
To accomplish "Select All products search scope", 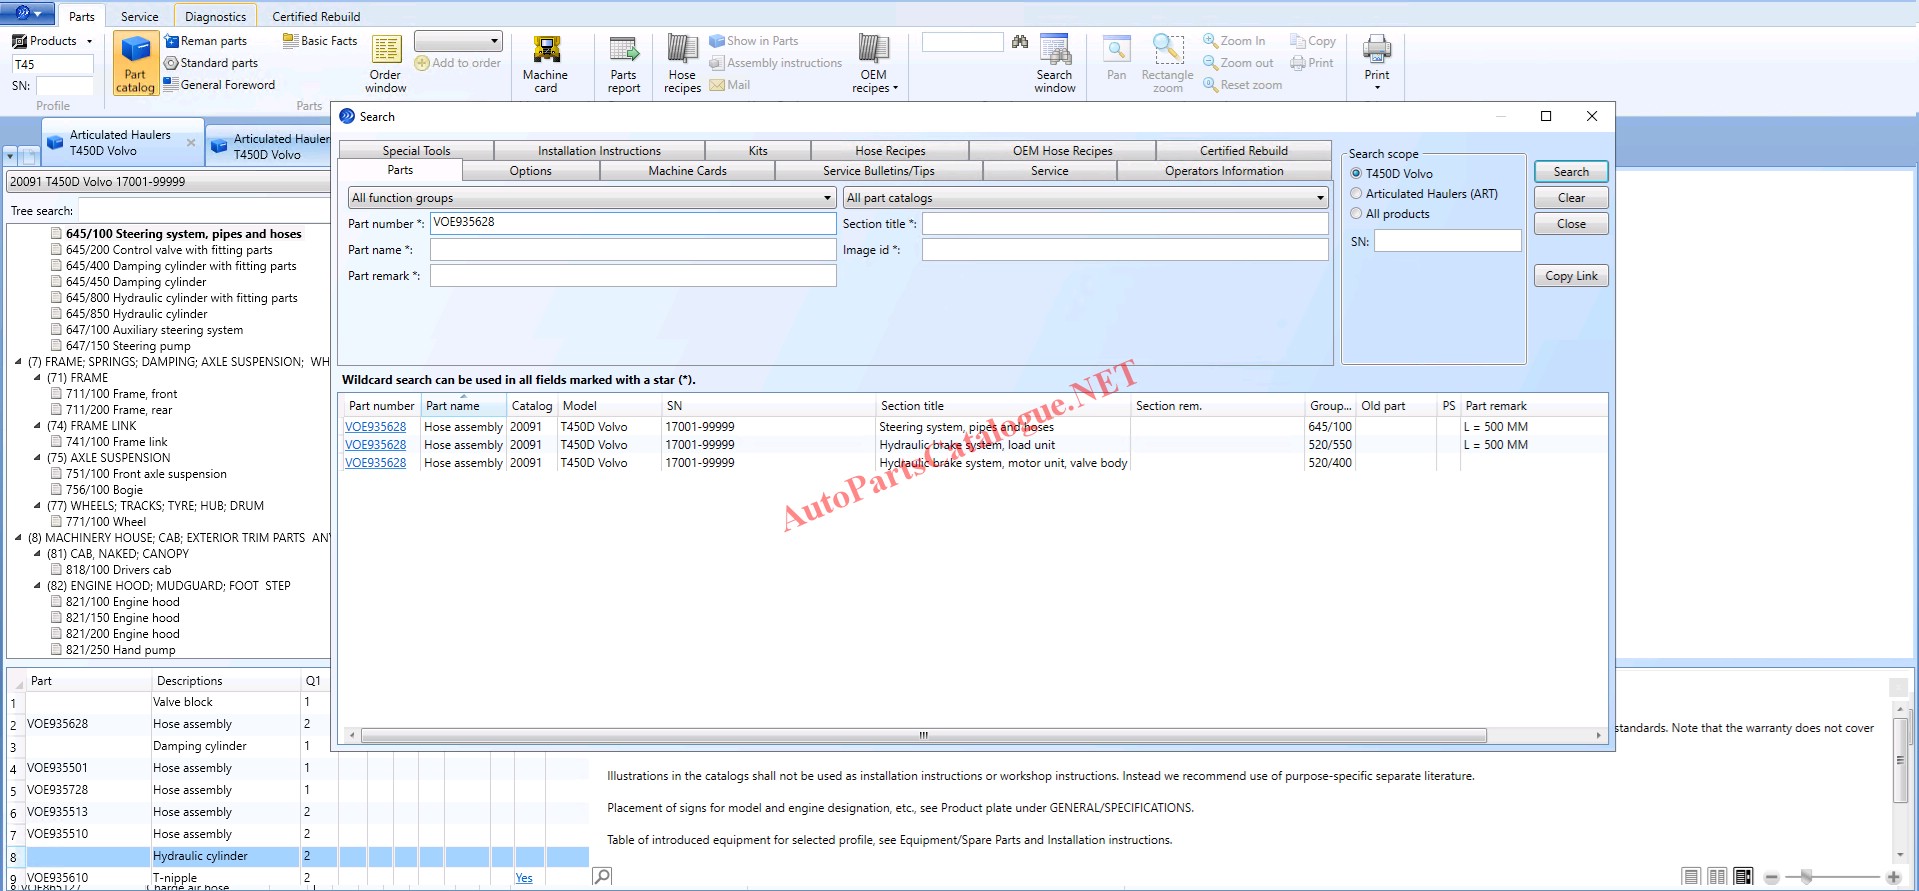I will click(x=1356, y=214).
